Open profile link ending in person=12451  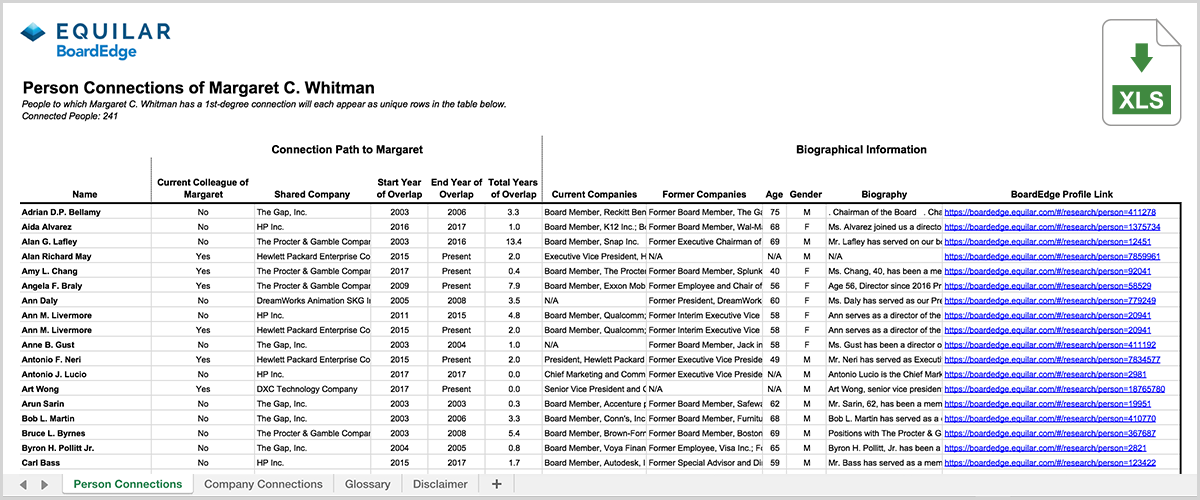pyautogui.click(x=1047, y=242)
